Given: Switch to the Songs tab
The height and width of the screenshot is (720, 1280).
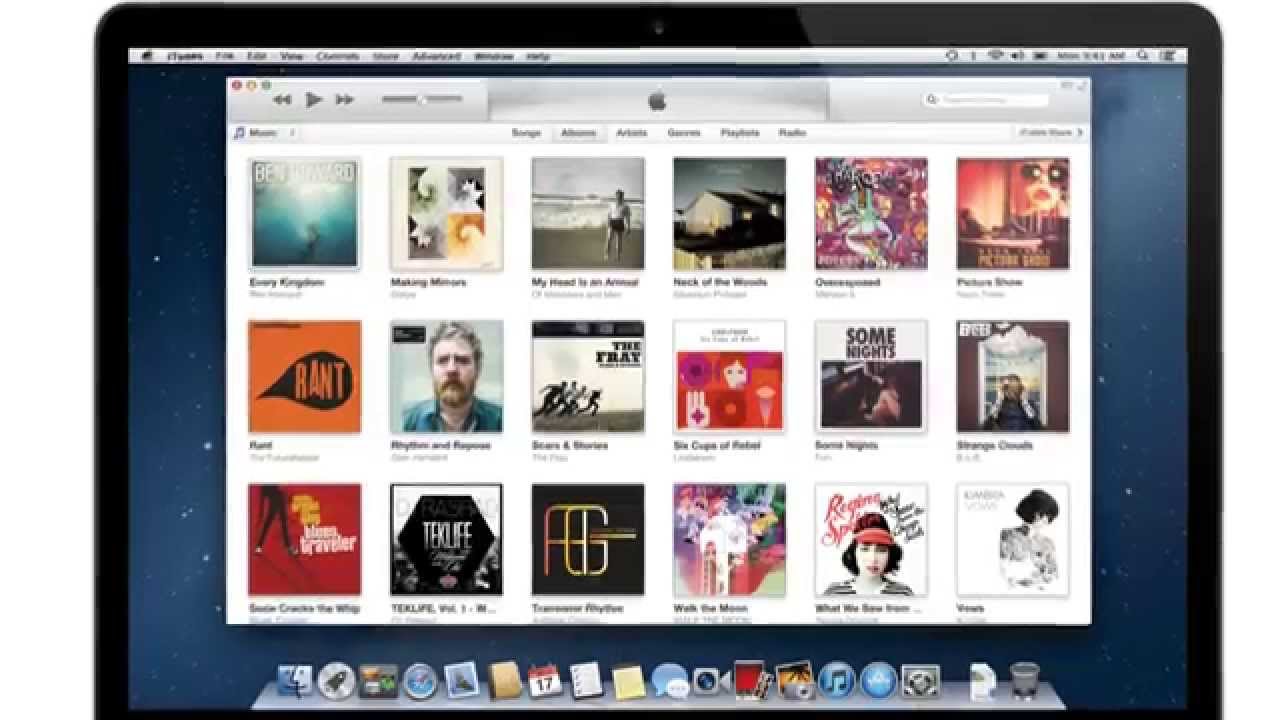Looking at the screenshot, I should pos(526,132).
